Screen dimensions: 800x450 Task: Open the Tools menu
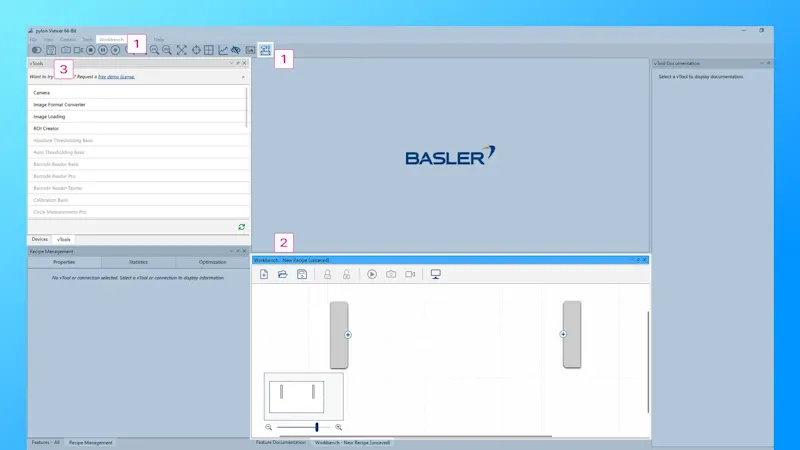(x=87, y=39)
